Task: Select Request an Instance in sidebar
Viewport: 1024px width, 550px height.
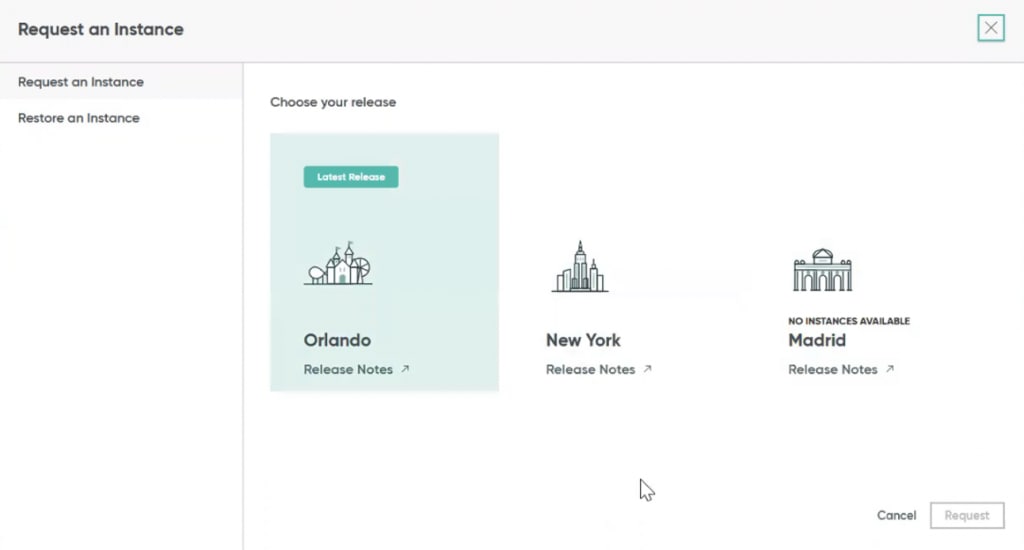Action: point(121,82)
